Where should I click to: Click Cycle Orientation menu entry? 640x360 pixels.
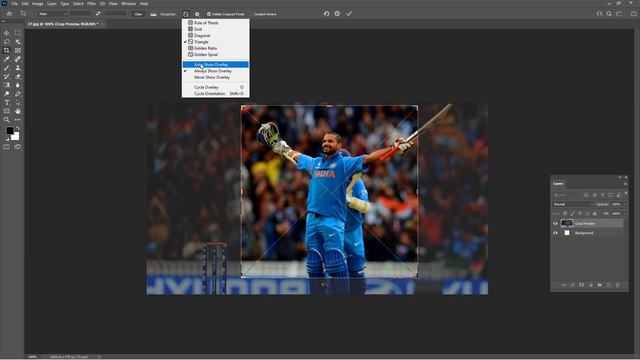(215, 93)
